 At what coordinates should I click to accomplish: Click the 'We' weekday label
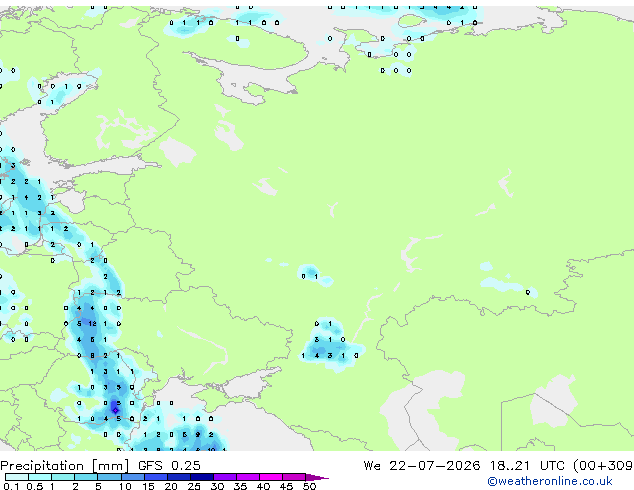point(372,466)
